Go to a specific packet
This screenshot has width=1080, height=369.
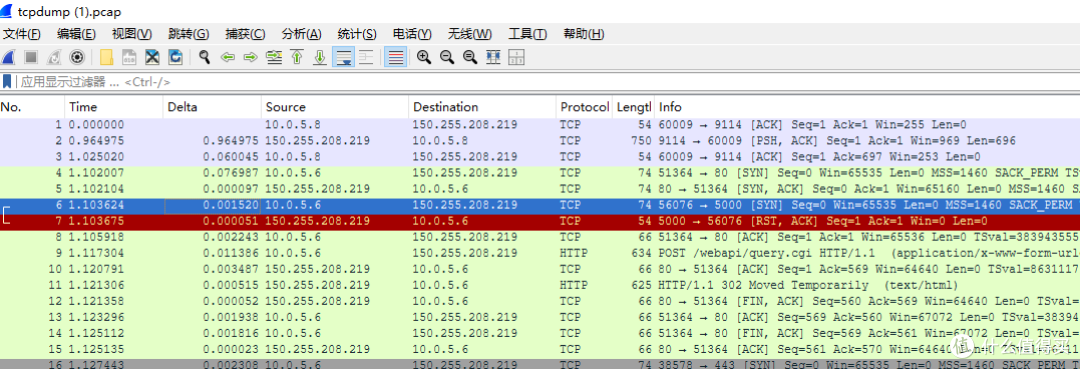tap(274, 58)
